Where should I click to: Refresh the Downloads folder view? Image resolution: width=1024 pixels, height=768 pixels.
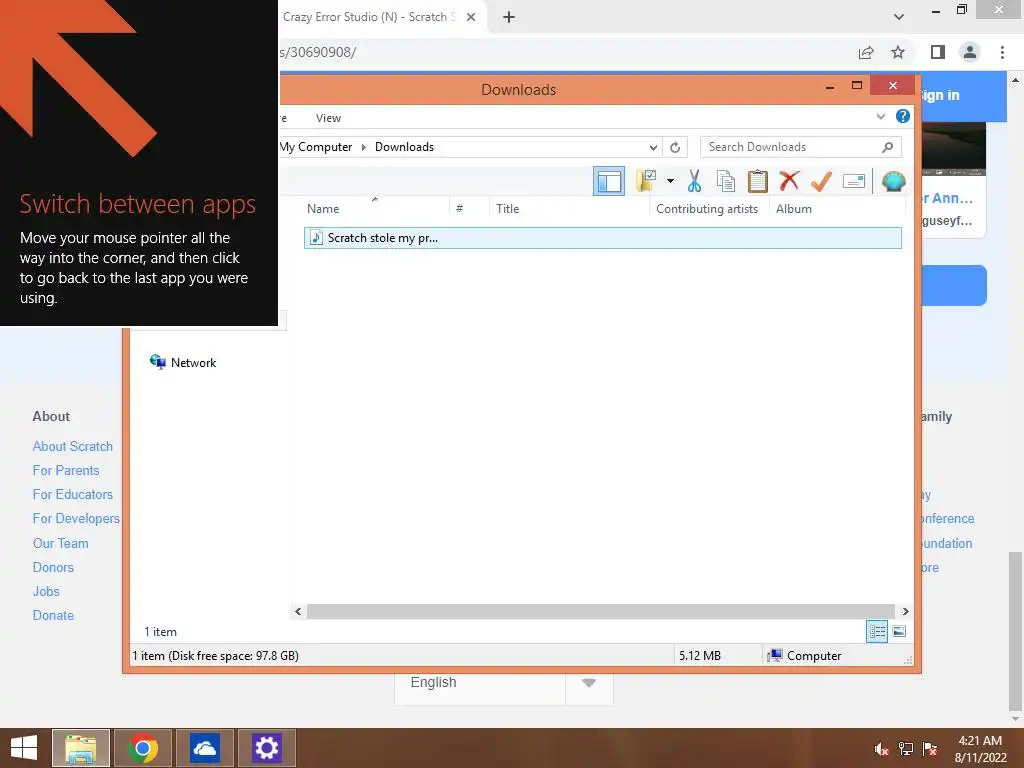(x=675, y=147)
